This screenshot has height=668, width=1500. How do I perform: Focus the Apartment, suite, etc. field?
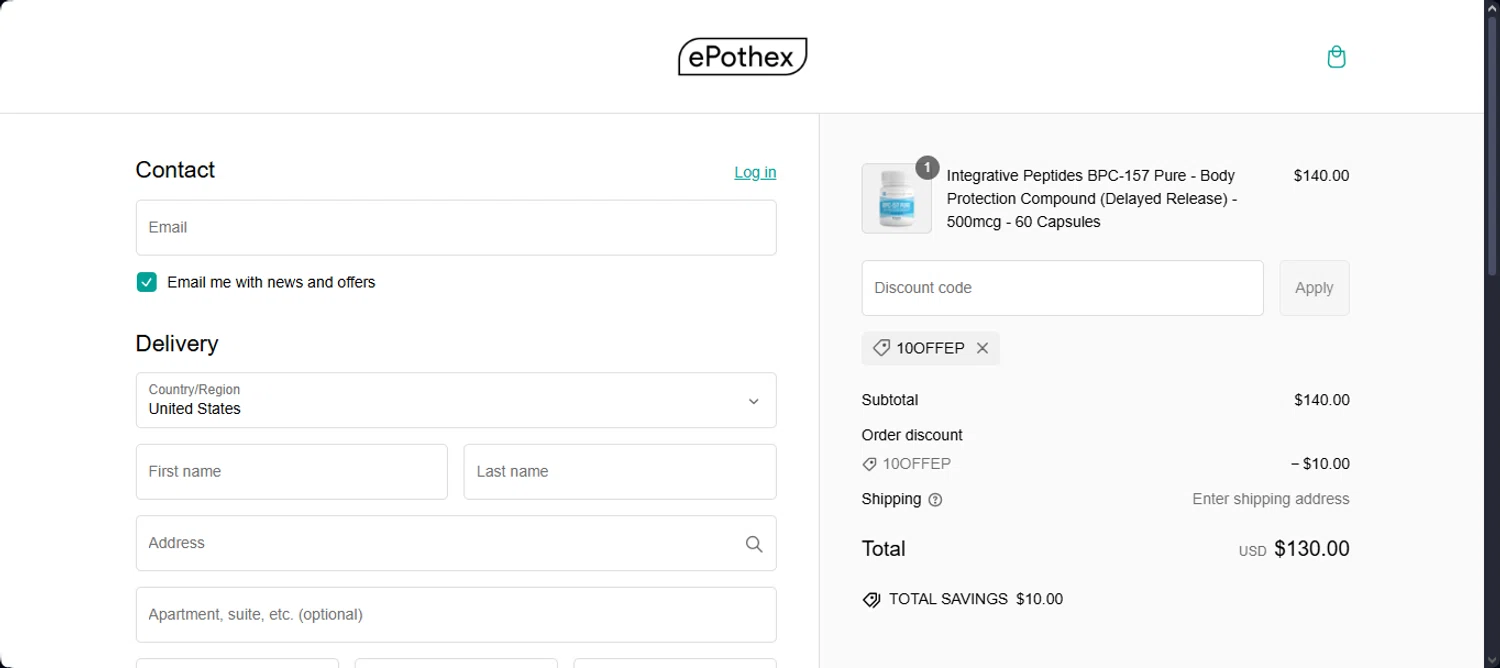(456, 615)
